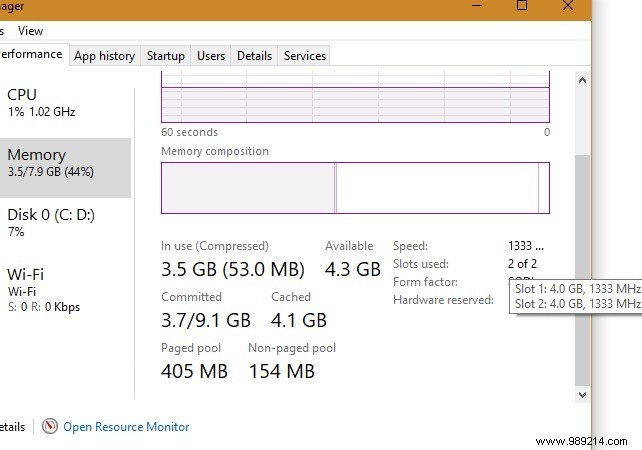Click the vertical scrollbar thumb
The image size is (642, 450).
click(582, 270)
